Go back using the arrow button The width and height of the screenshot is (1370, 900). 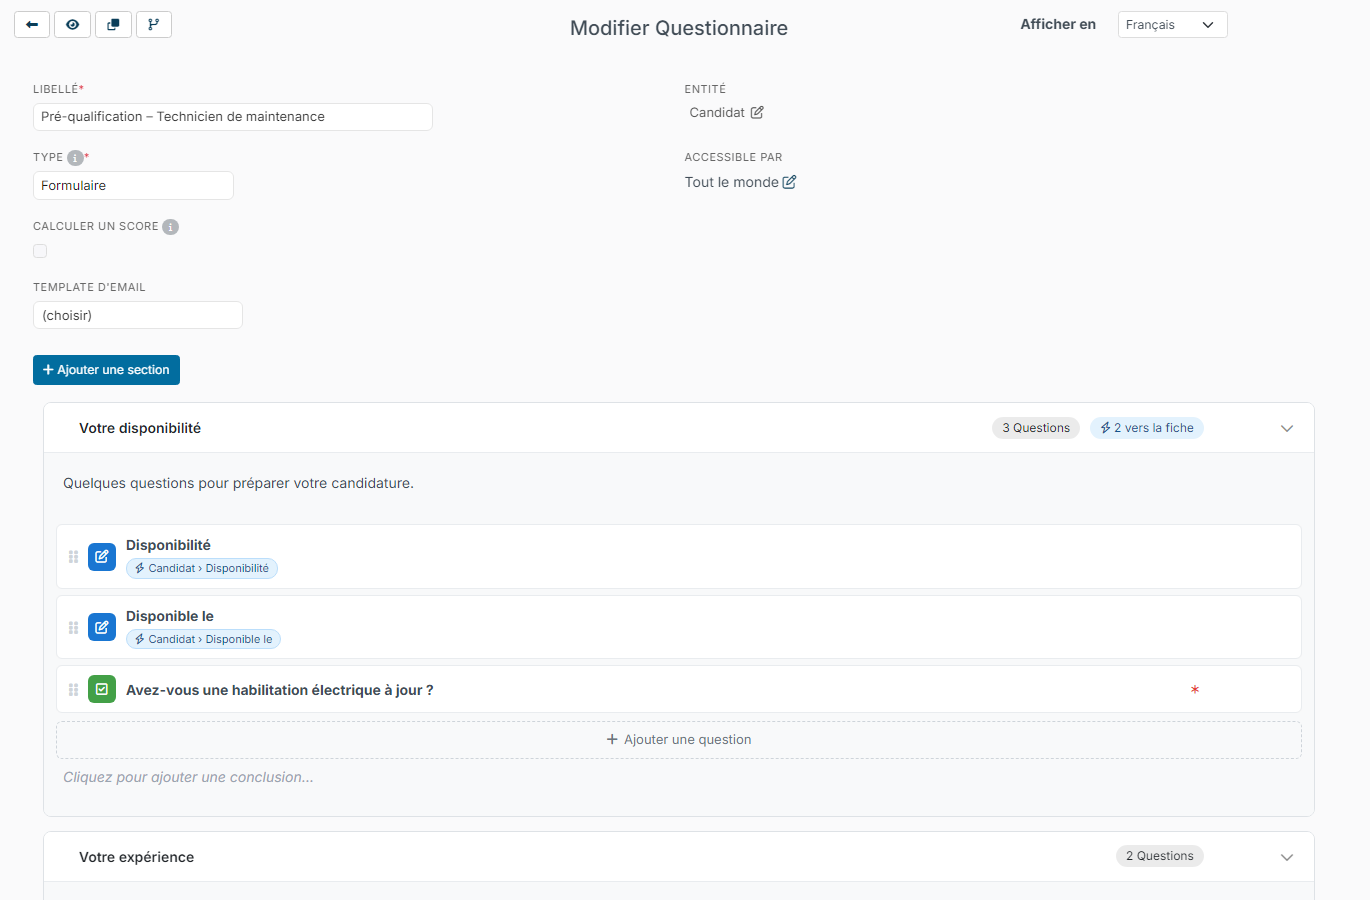point(32,25)
